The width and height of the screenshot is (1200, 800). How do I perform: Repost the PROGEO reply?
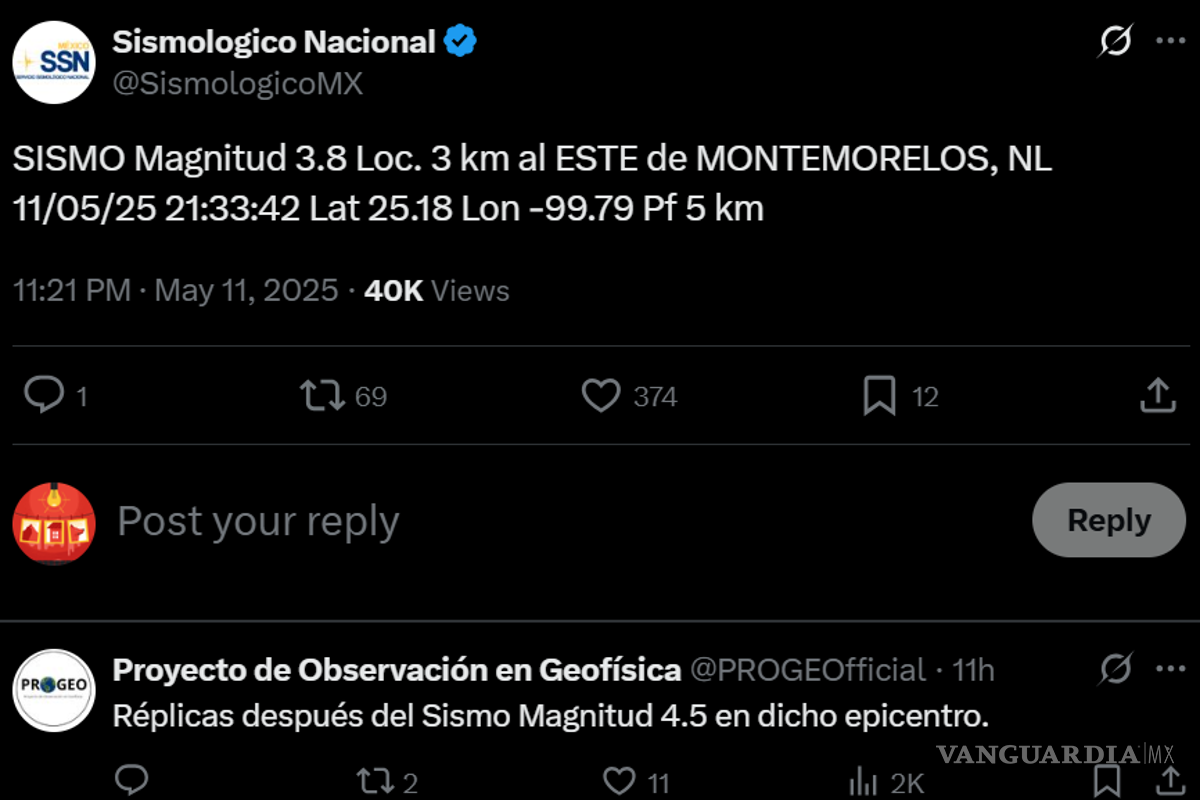[x=375, y=780]
